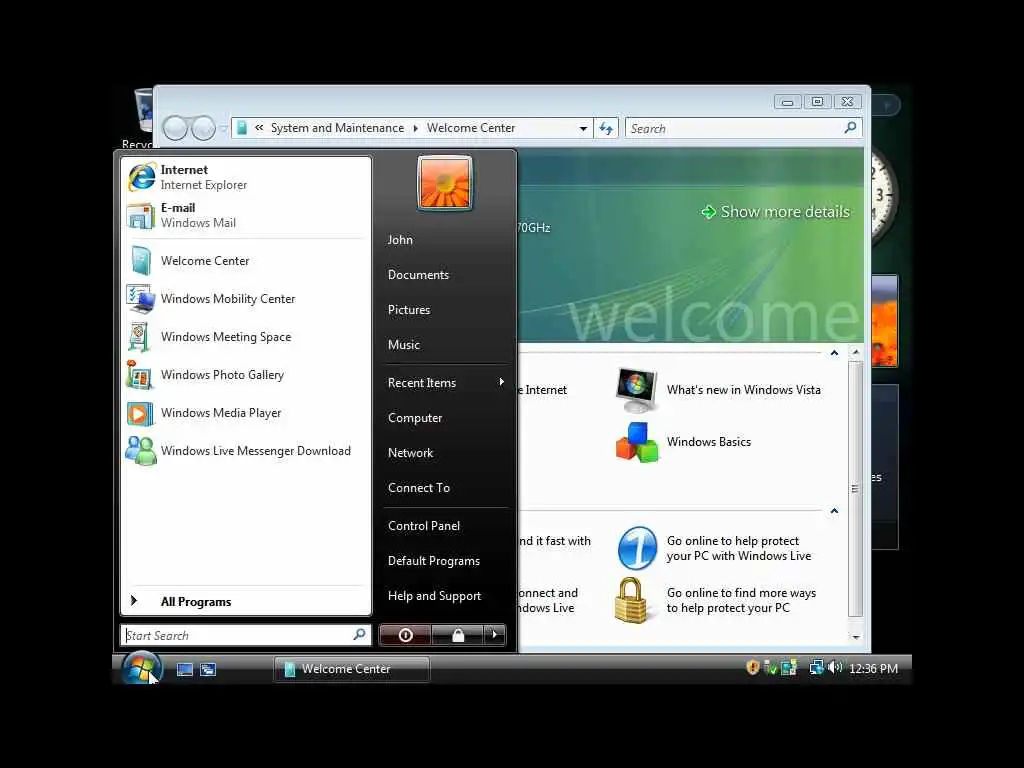Open recent pages dropdown next to Forward
The image size is (1024, 768).
point(223,129)
